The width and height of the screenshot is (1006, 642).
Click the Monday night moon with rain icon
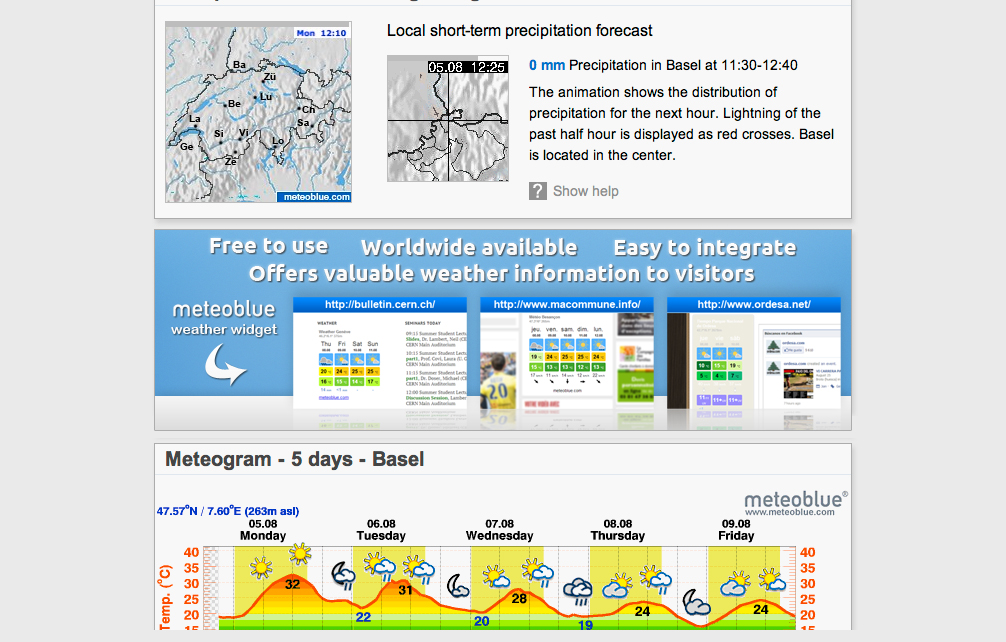[x=343, y=575]
